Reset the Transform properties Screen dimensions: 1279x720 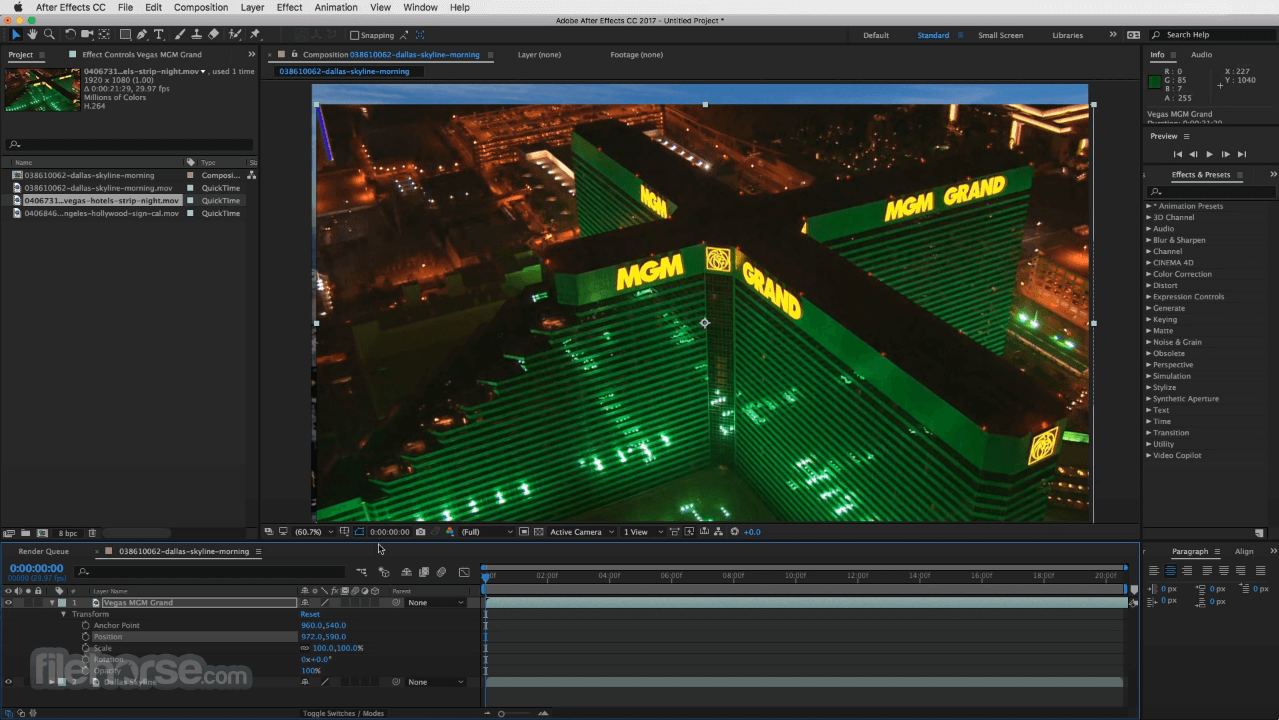coord(310,614)
